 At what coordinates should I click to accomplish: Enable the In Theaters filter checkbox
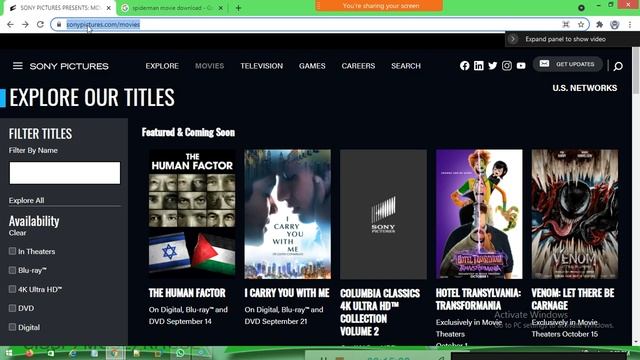tap(12, 251)
